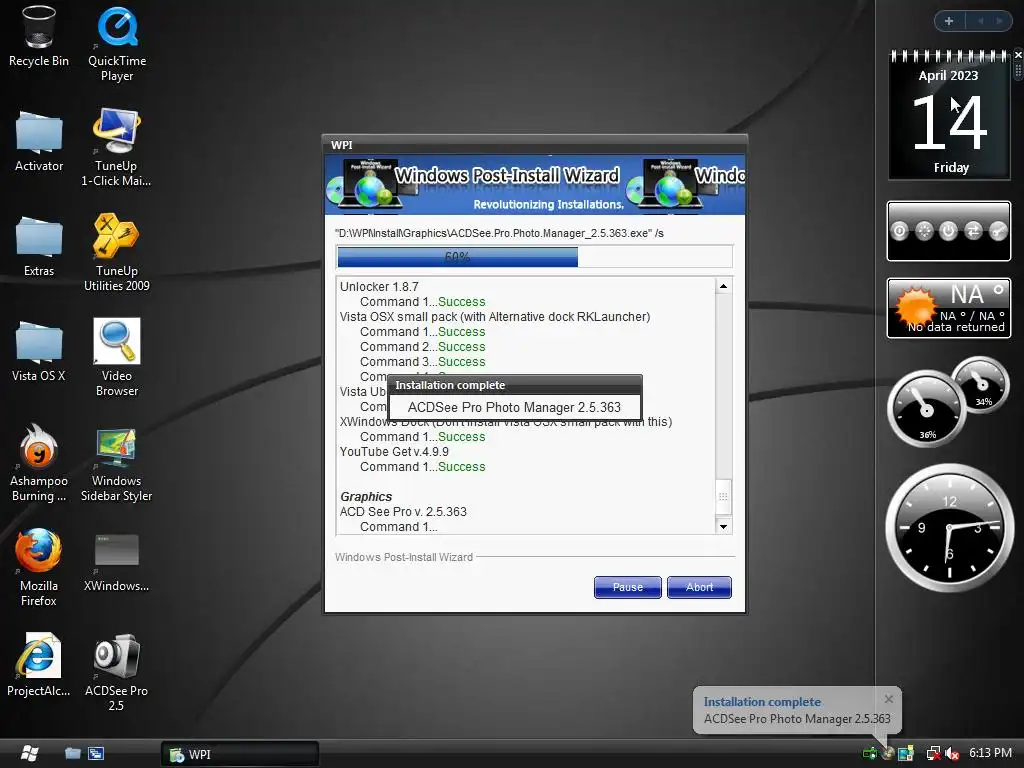Click the folder quick launch icon in taskbar
The height and width of the screenshot is (768, 1024).
[x=72, y=754]
